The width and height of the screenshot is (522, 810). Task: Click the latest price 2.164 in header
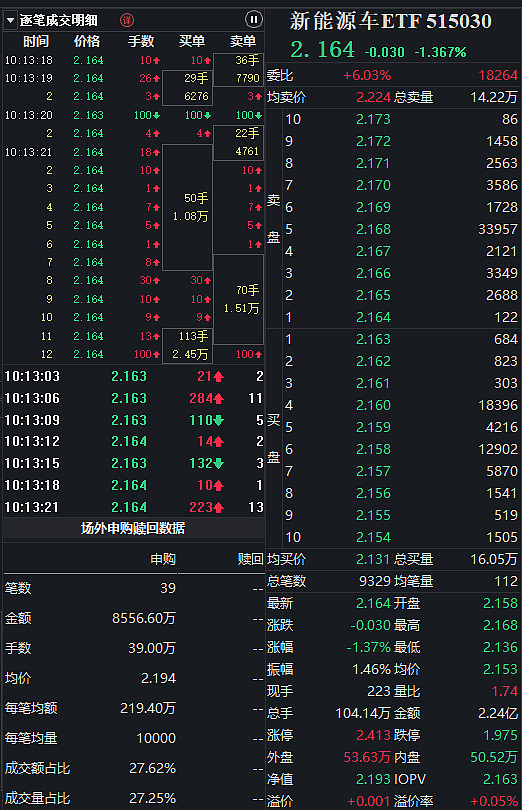point(323,50)
